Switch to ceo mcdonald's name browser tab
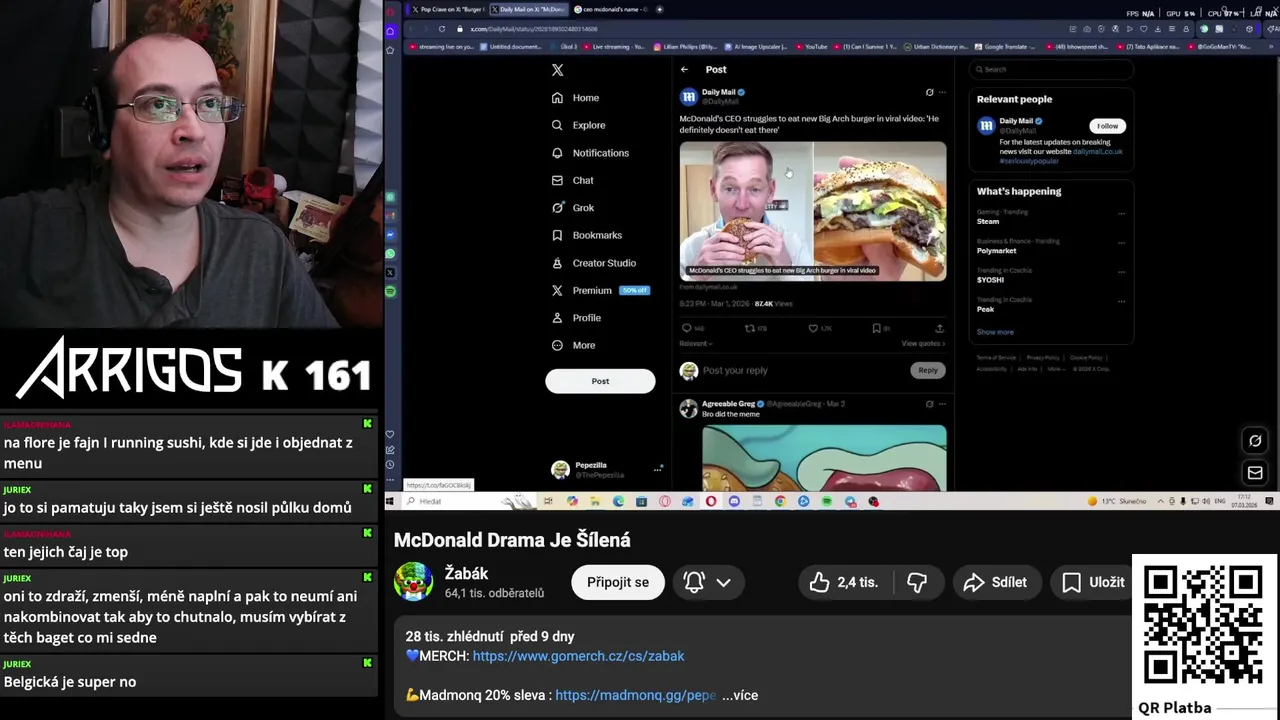 coord(610,9)
